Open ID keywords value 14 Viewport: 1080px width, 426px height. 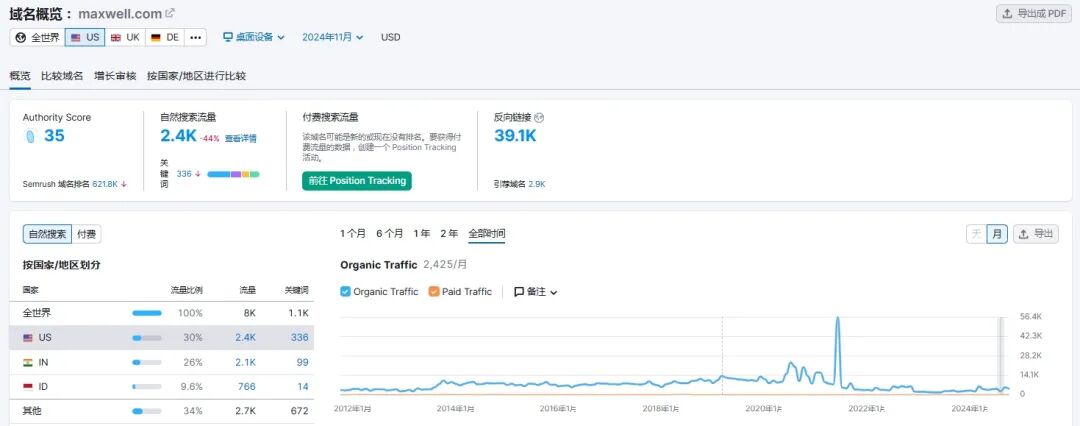point(303,387)
